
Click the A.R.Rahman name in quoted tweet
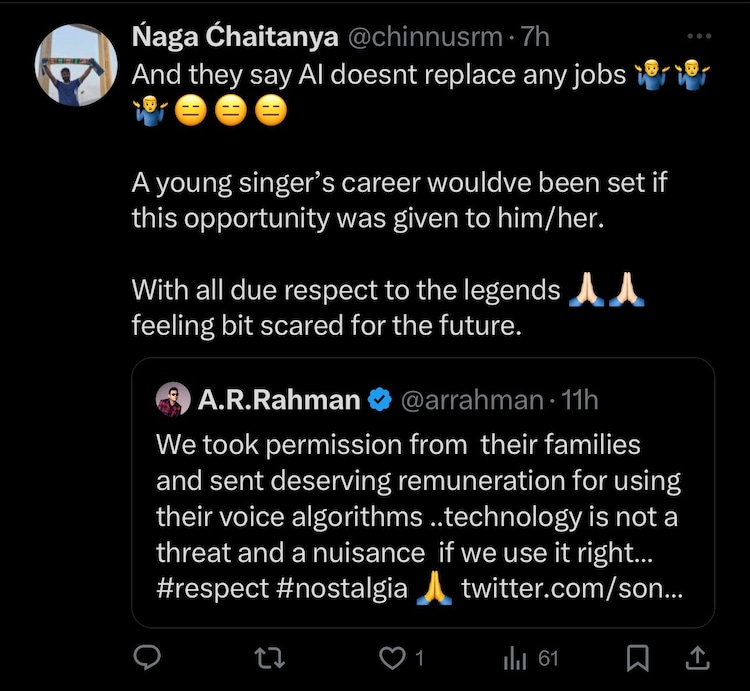(x=279, y=401)
